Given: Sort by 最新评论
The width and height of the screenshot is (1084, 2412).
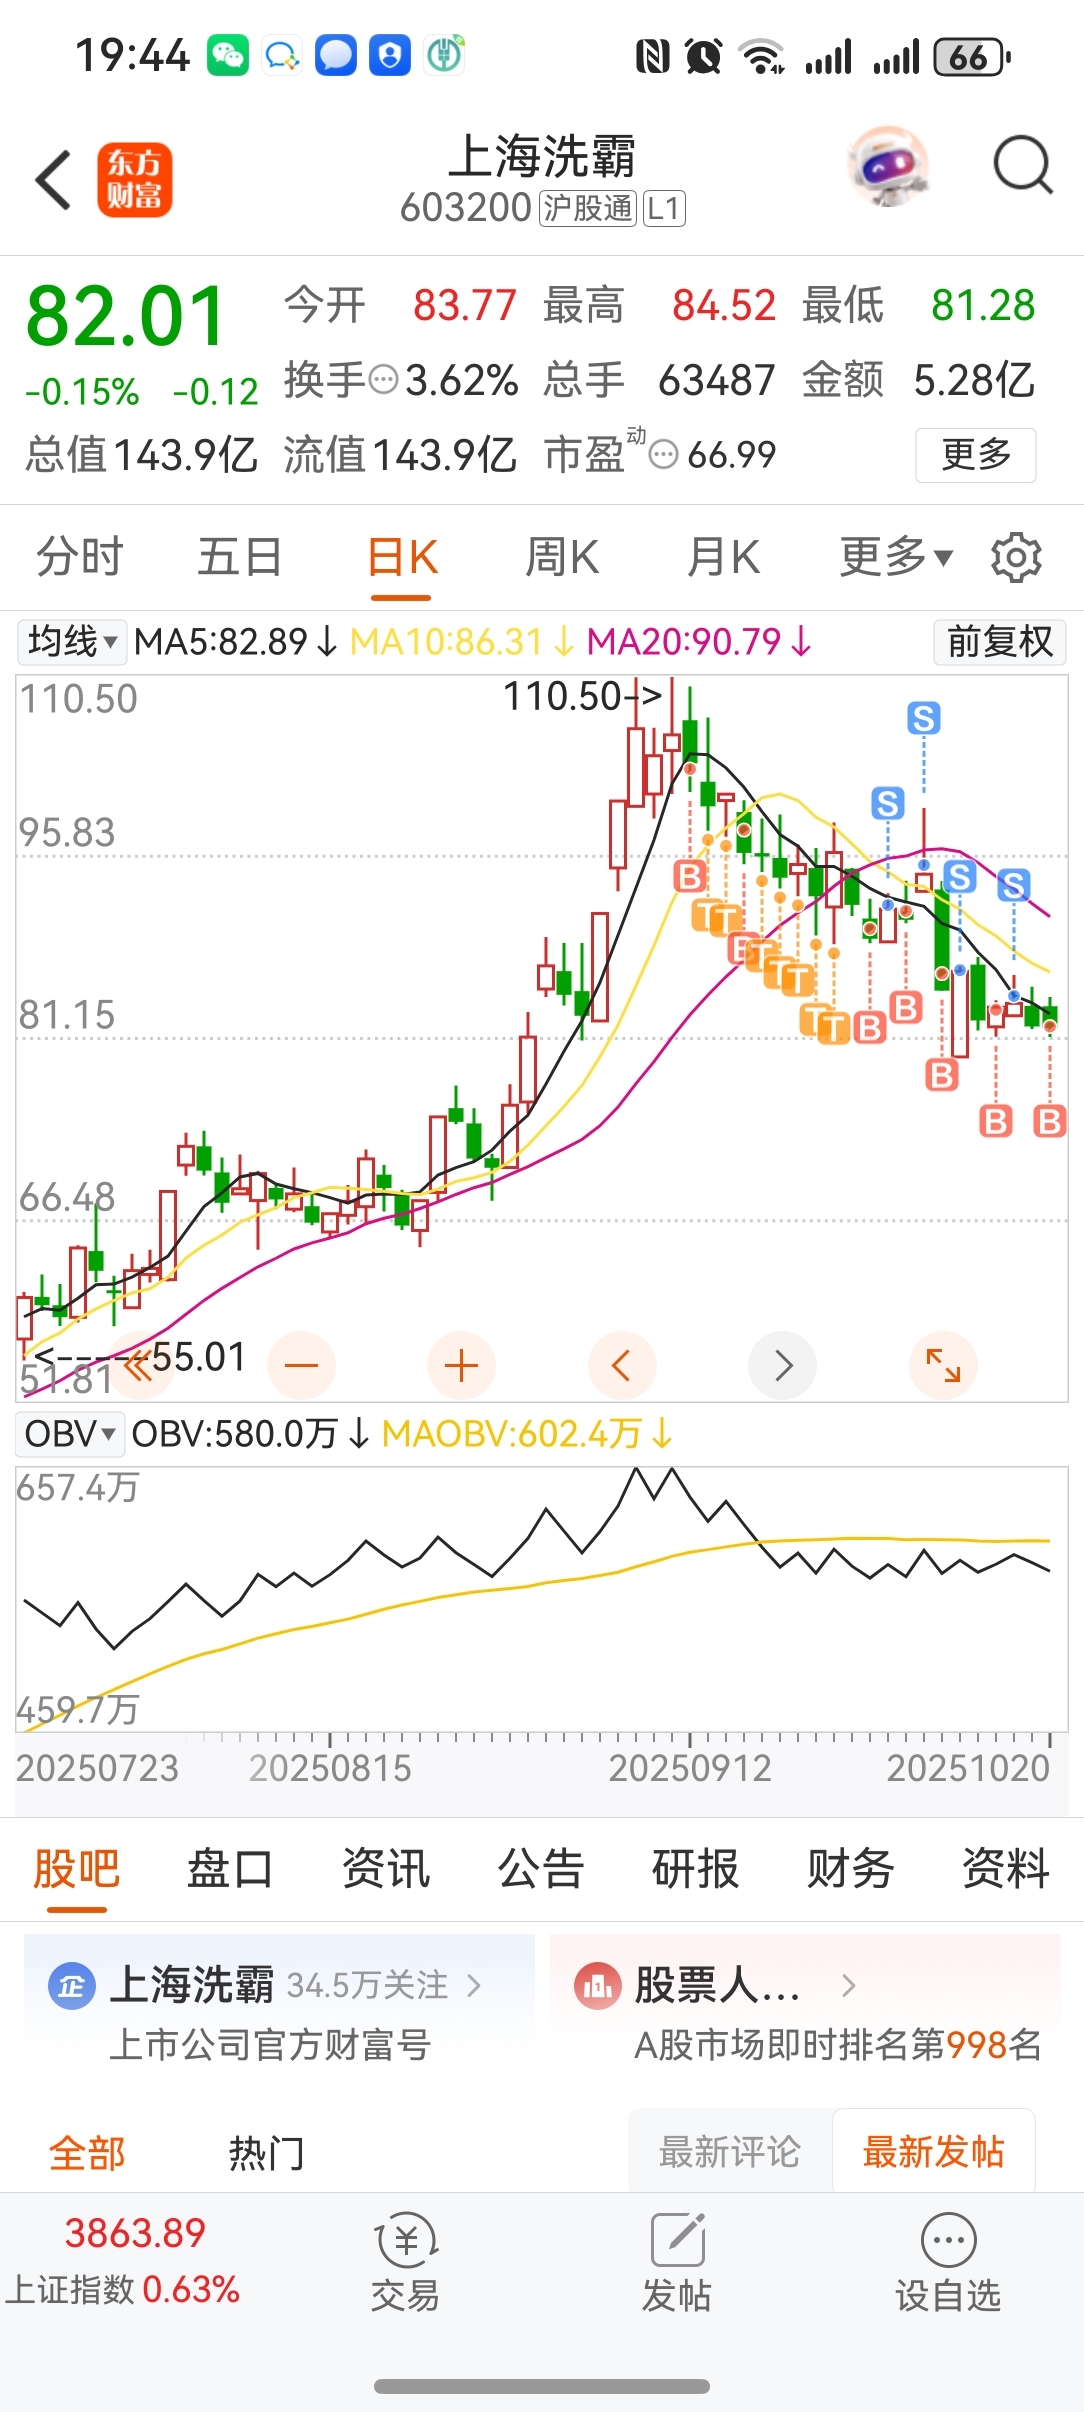Looking at the screenshot, I should point(730,2152).
